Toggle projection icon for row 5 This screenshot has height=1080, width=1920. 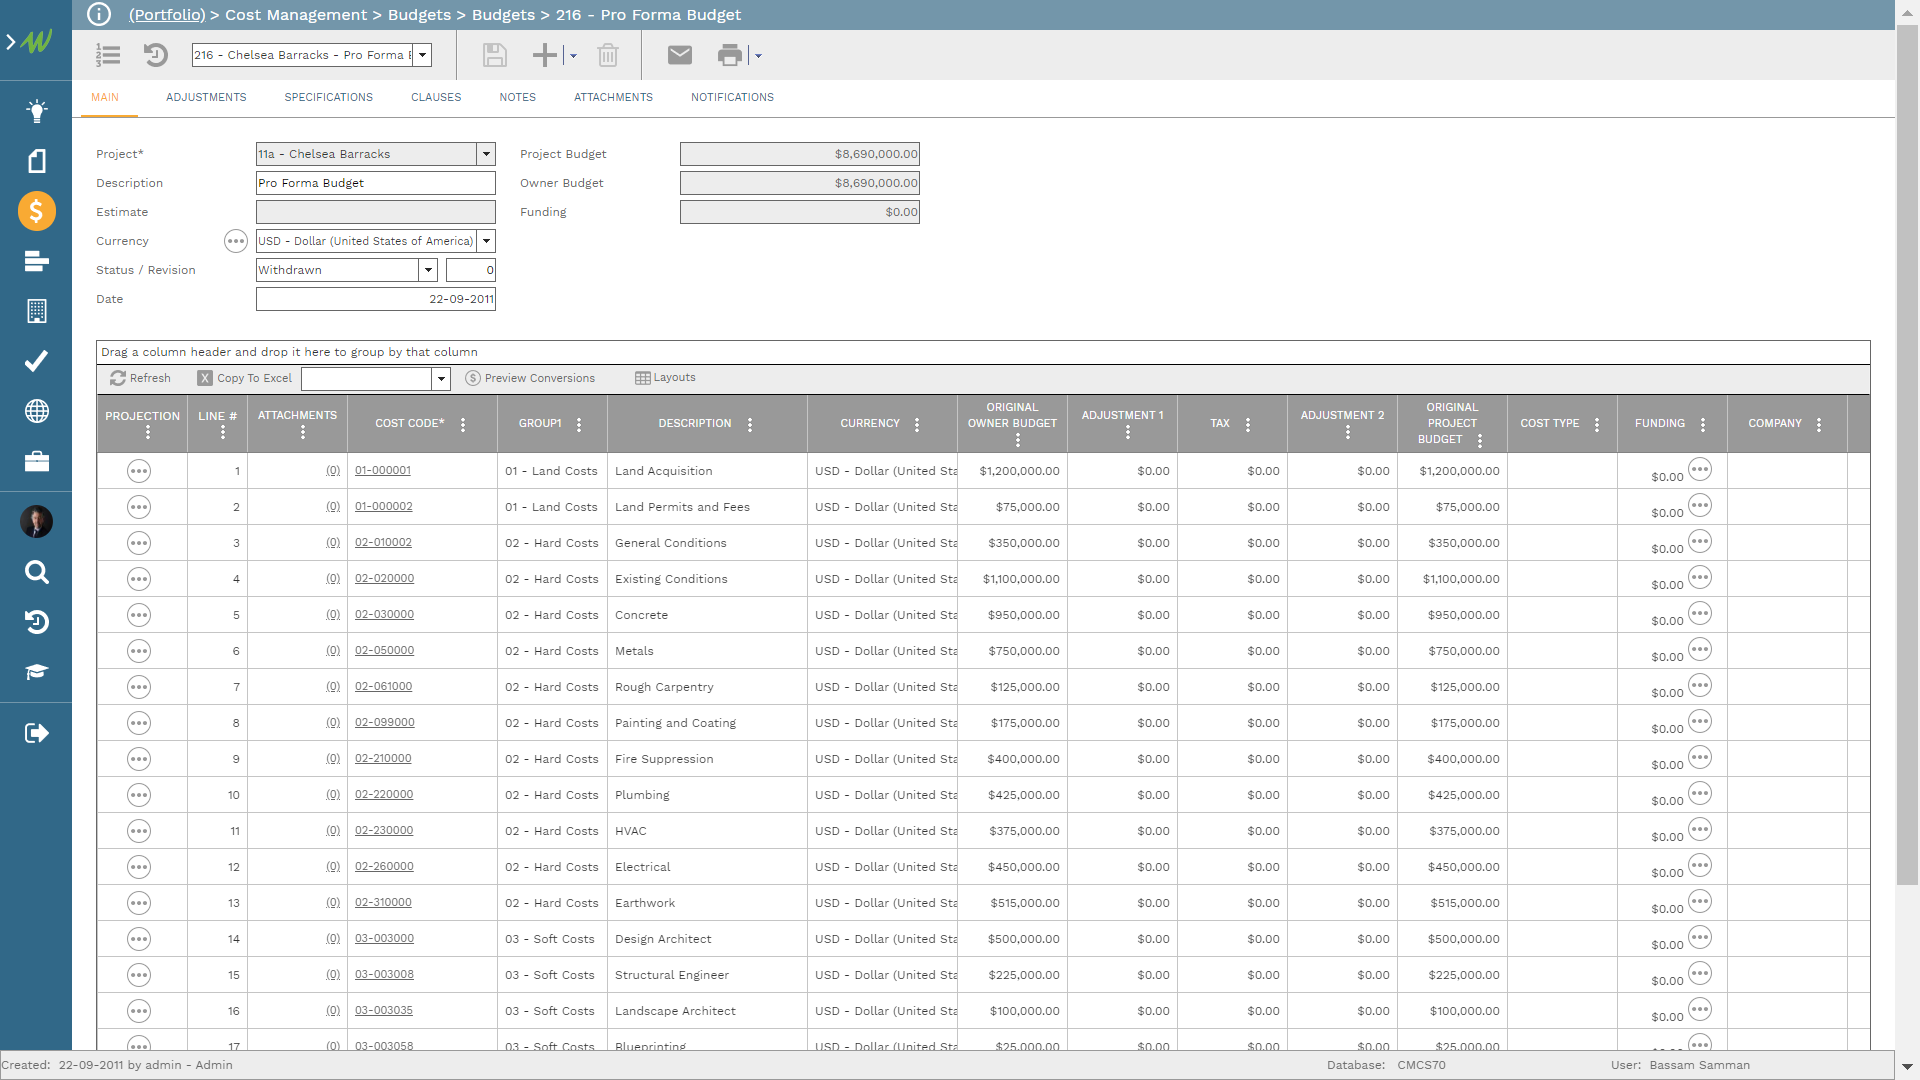coord(138,611)
